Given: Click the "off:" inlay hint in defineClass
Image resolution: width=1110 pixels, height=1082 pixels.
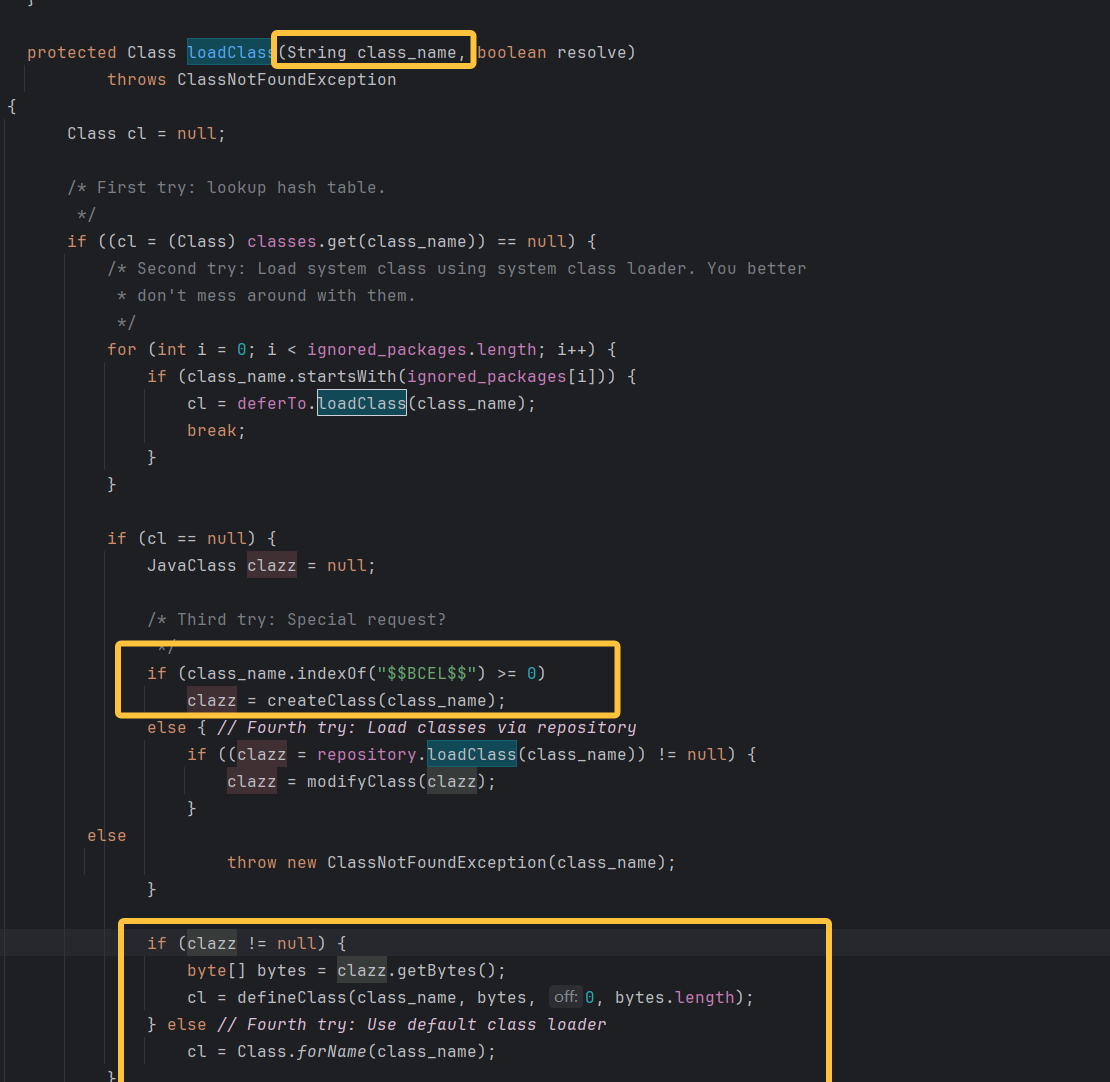Looking at the screenshot, I should click(566, 997).
